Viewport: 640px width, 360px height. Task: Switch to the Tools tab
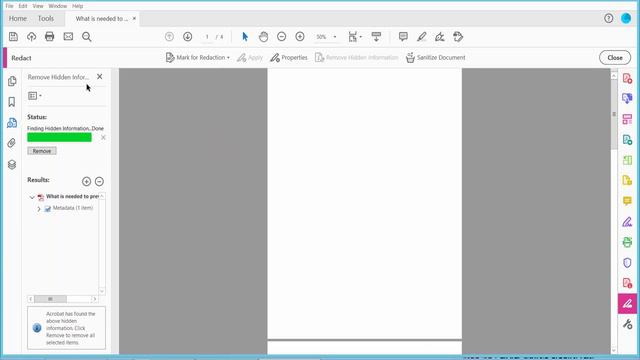point(46,18)
